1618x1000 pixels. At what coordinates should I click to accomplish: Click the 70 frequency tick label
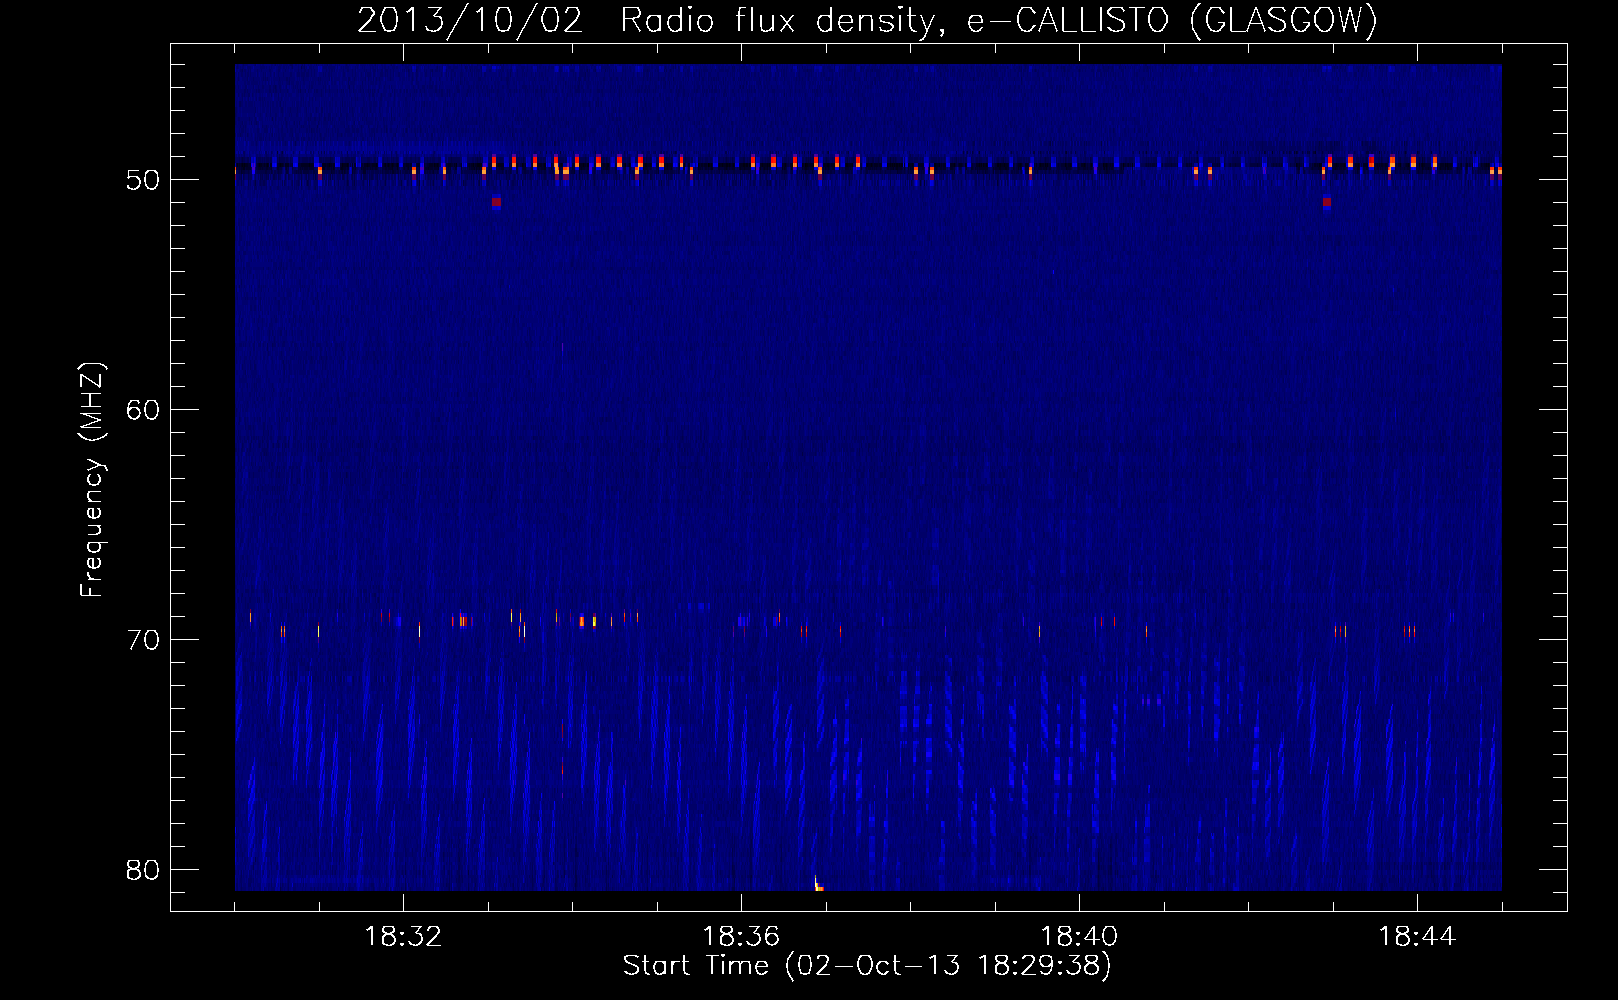pyautogui.click(x=143, y=640)
